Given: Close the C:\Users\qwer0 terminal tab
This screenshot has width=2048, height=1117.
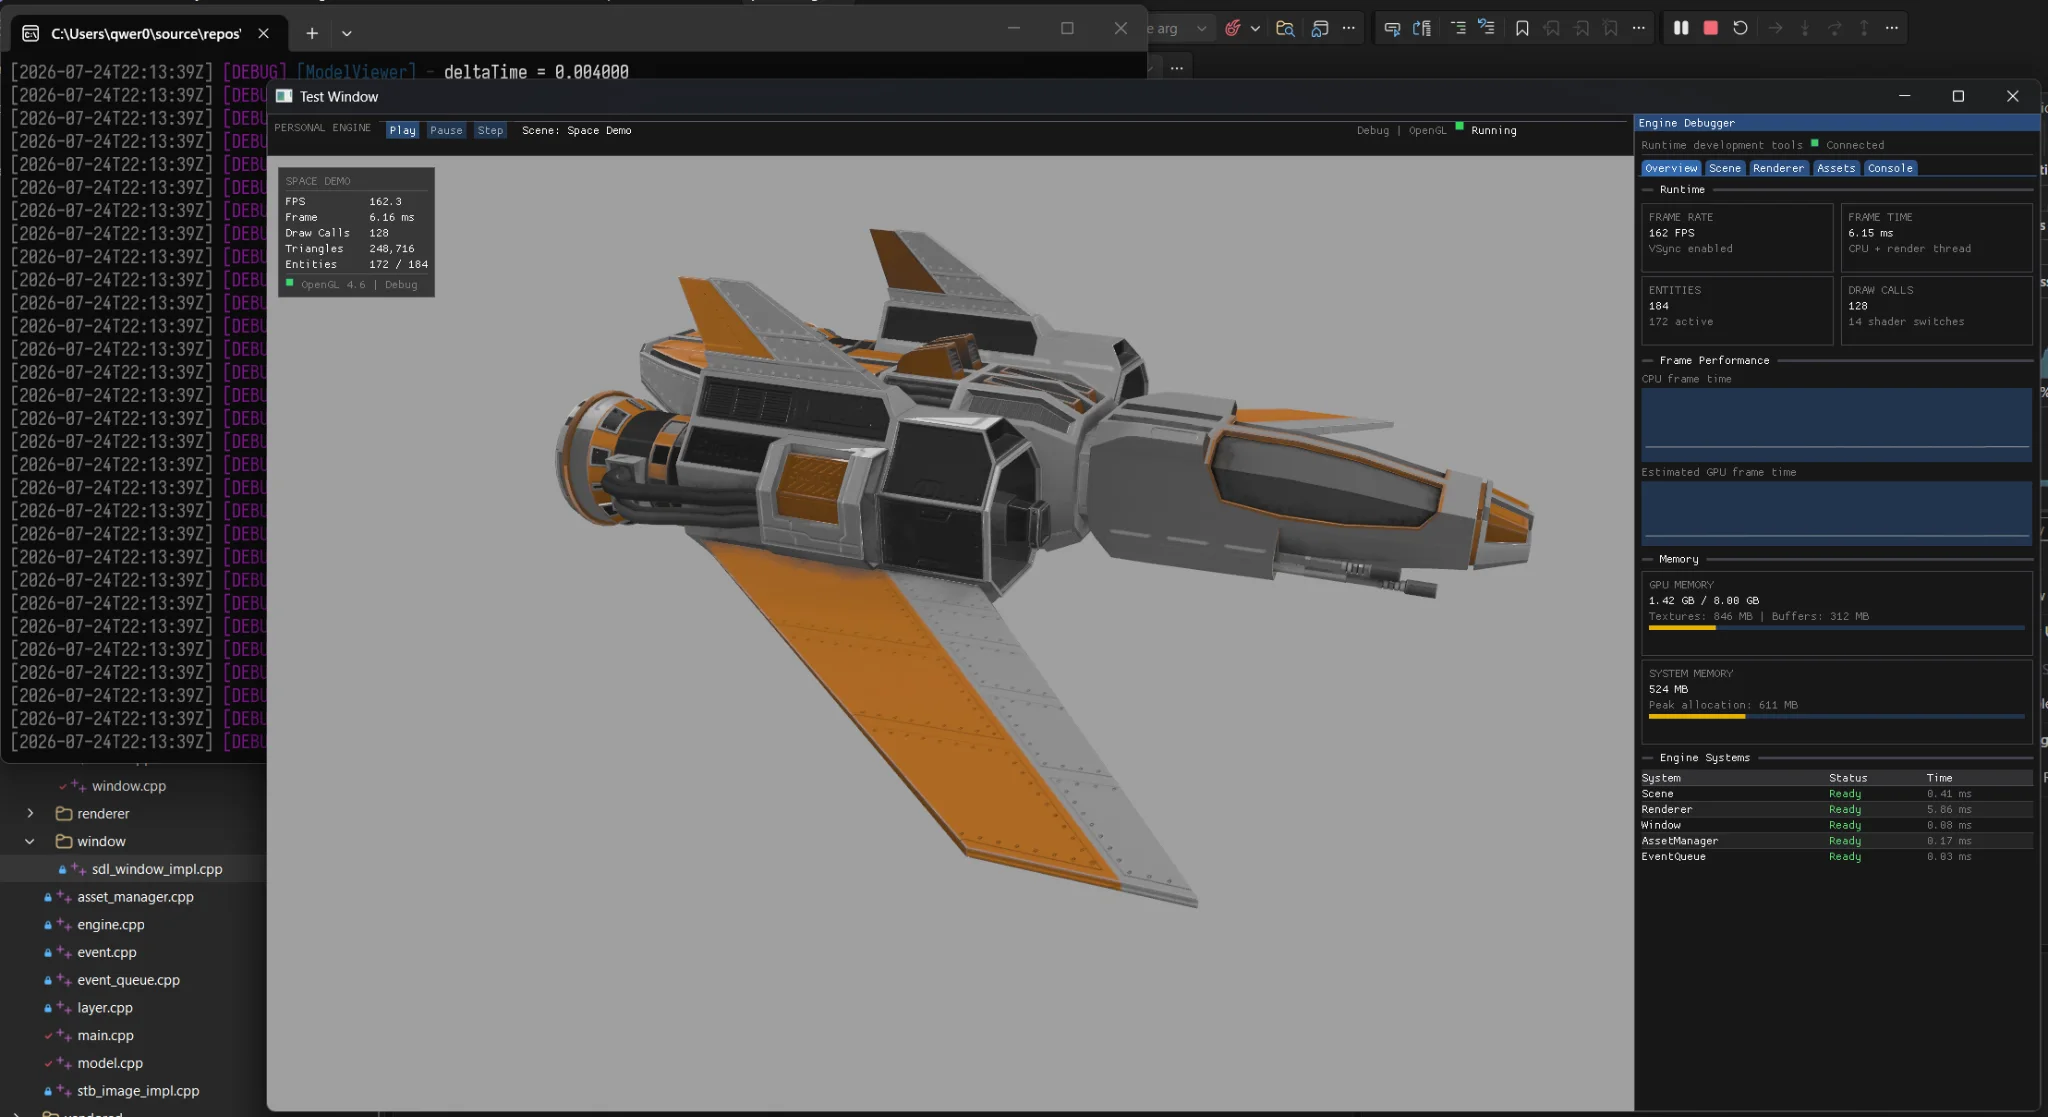Looking at the screenshot, I should 263,33.
